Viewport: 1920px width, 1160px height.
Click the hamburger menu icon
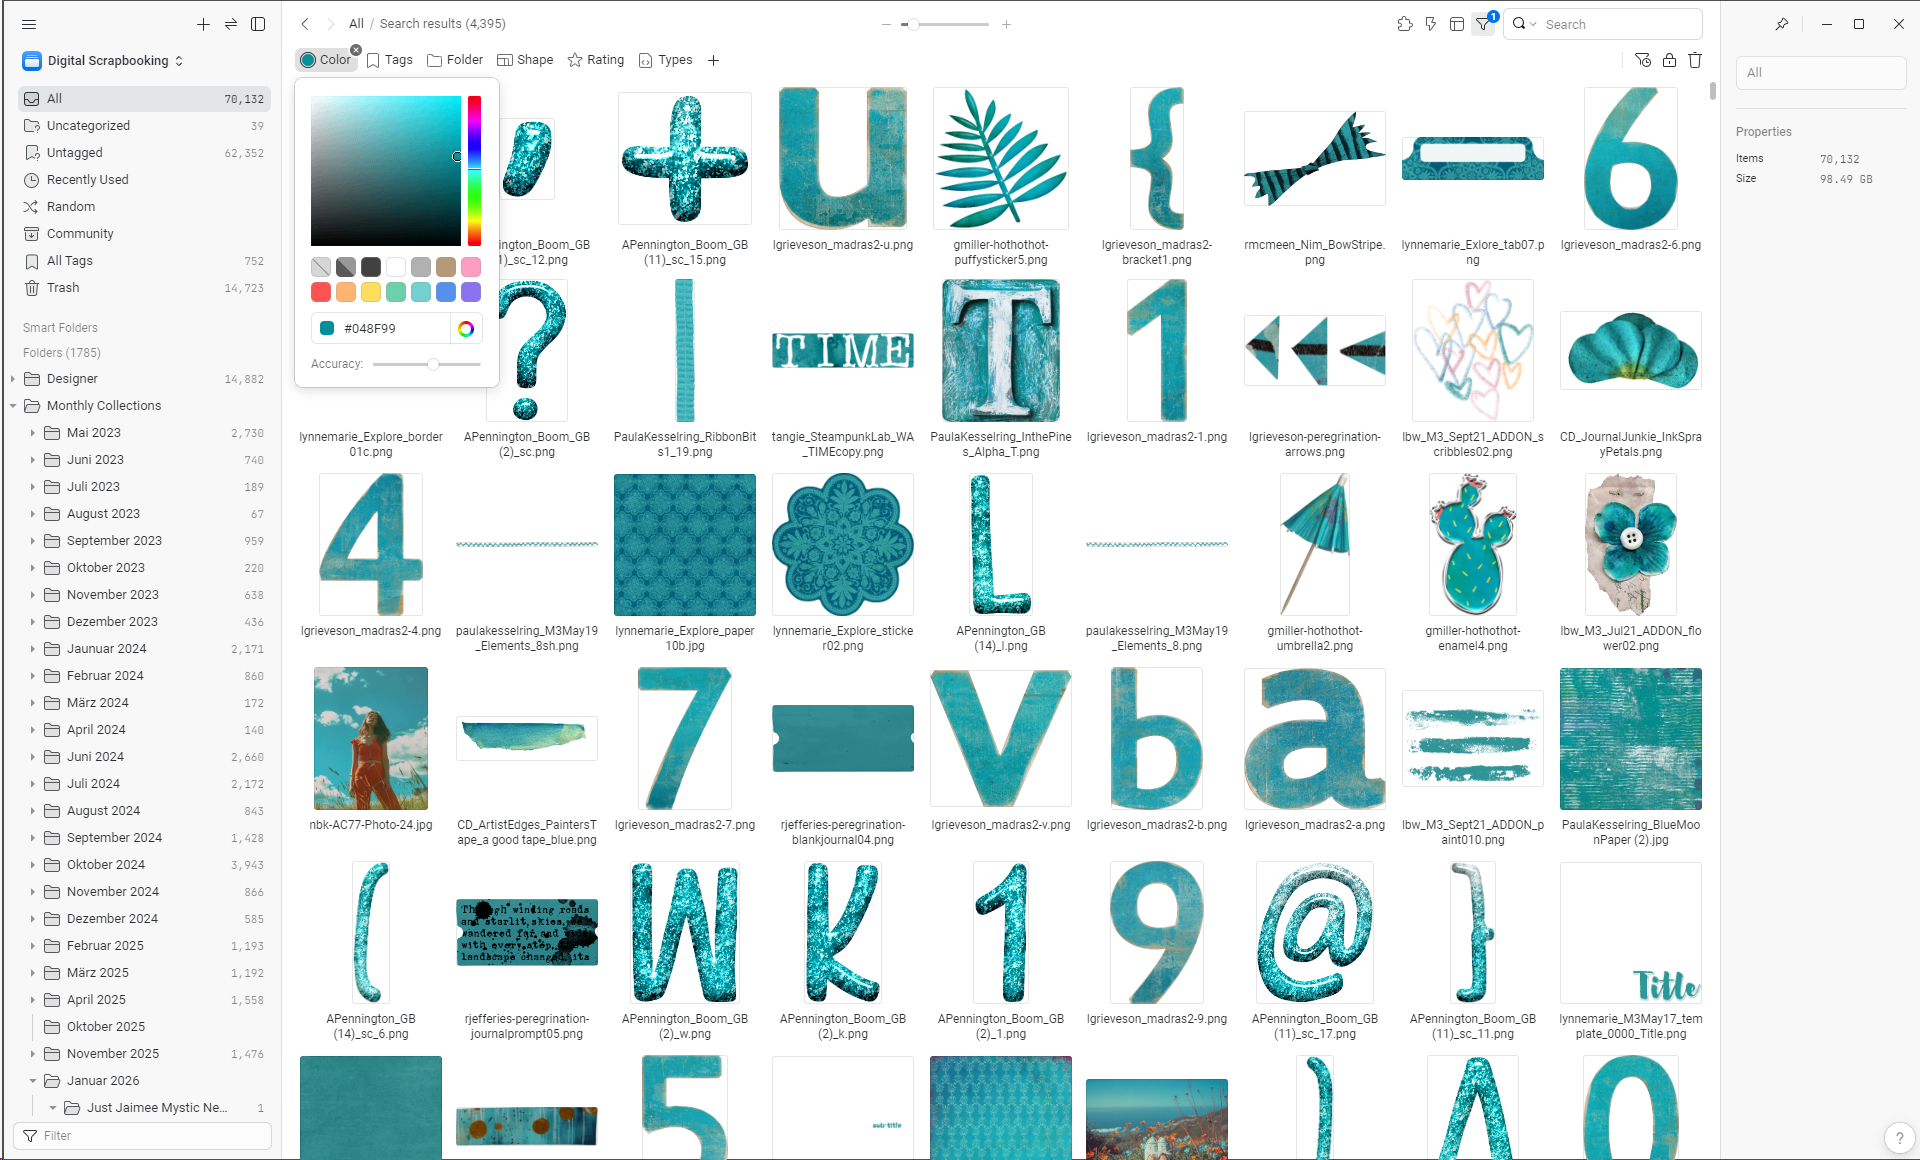click(29, 24)
